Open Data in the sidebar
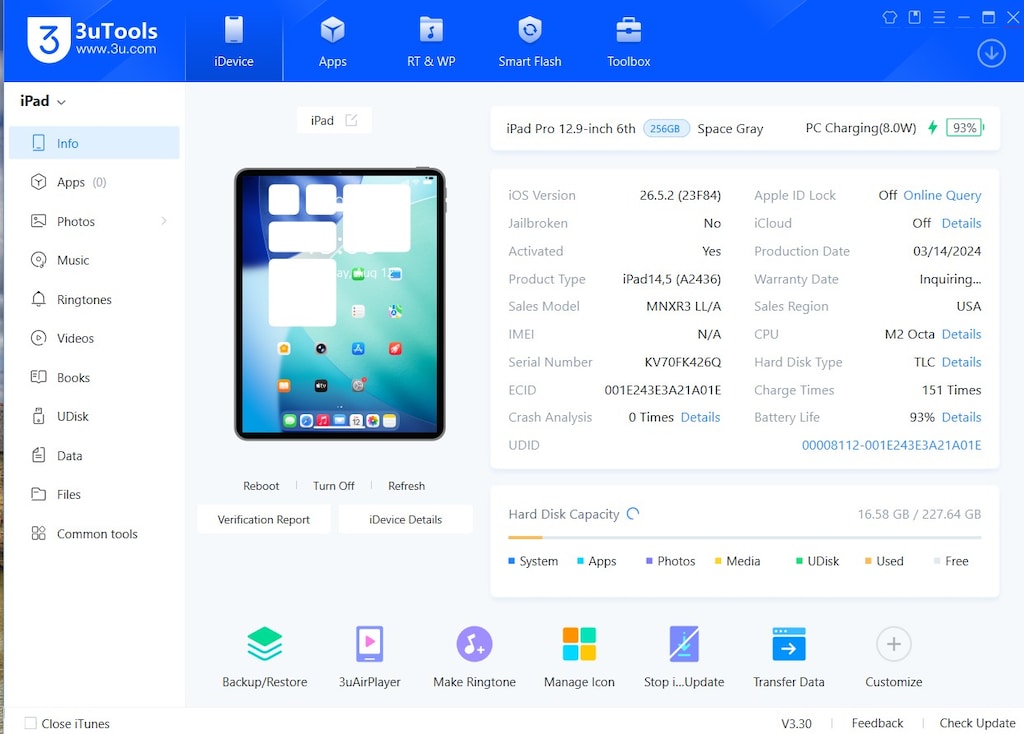This screenshot has width=1024, height=734. pyautogui.click(x=94, y=455)
